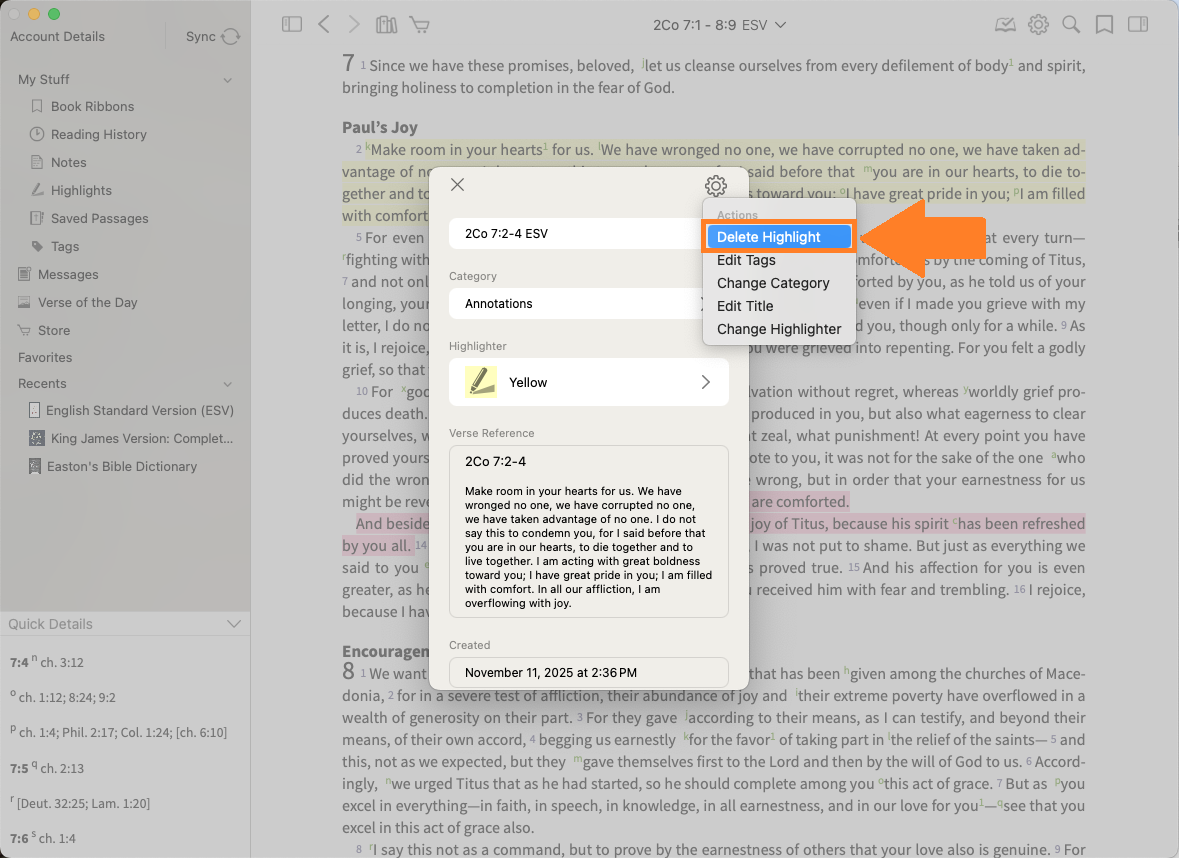Image resolution: width=1179 pixels, height=858 pixels.
Task: Open the library books icon
Action: [x=386, y=25]
